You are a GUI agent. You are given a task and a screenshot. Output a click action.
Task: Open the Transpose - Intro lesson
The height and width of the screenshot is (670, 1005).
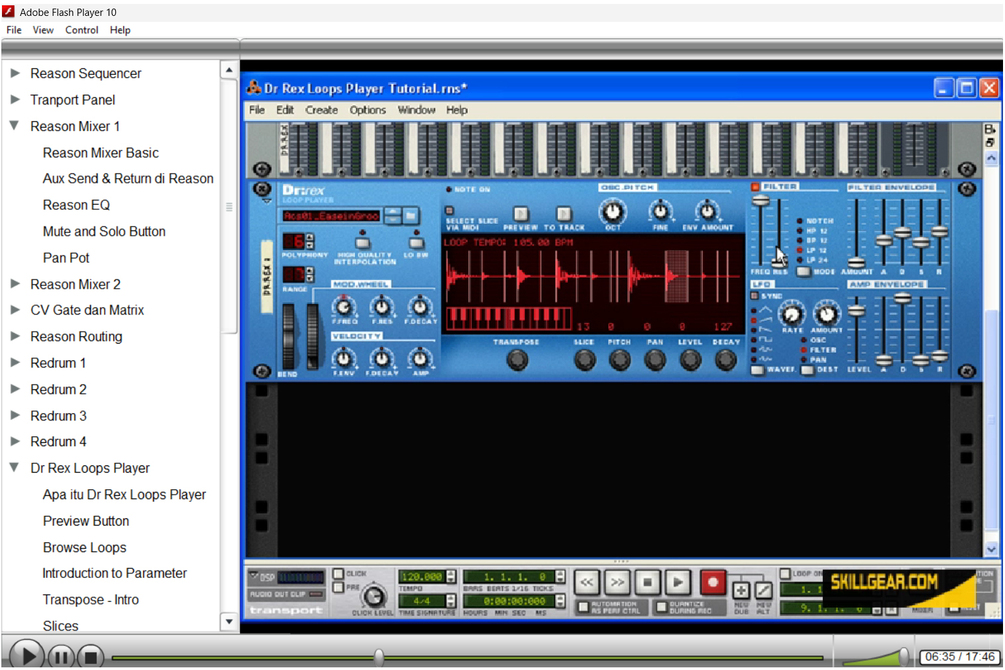click(90, 599)
